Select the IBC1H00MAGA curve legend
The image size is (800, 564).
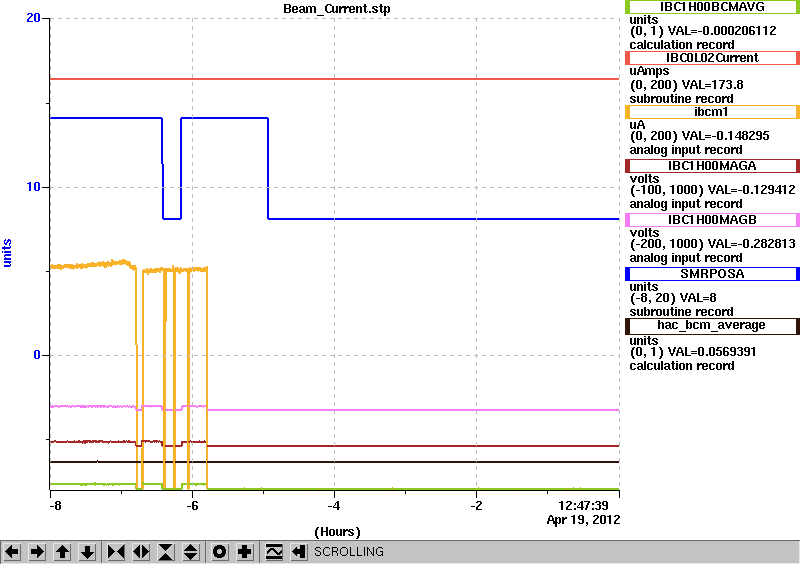click(712, 166)
